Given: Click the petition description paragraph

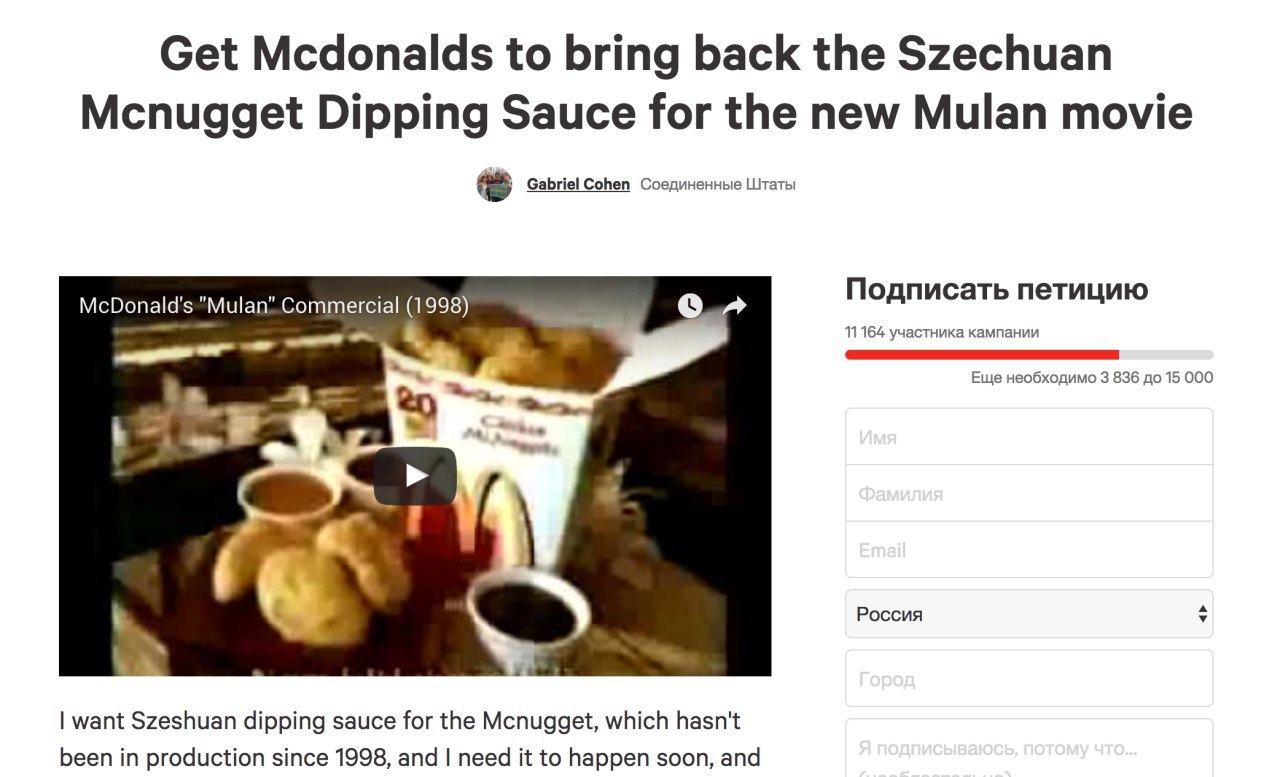Looking at the screenshot, I should pos(410,739).
